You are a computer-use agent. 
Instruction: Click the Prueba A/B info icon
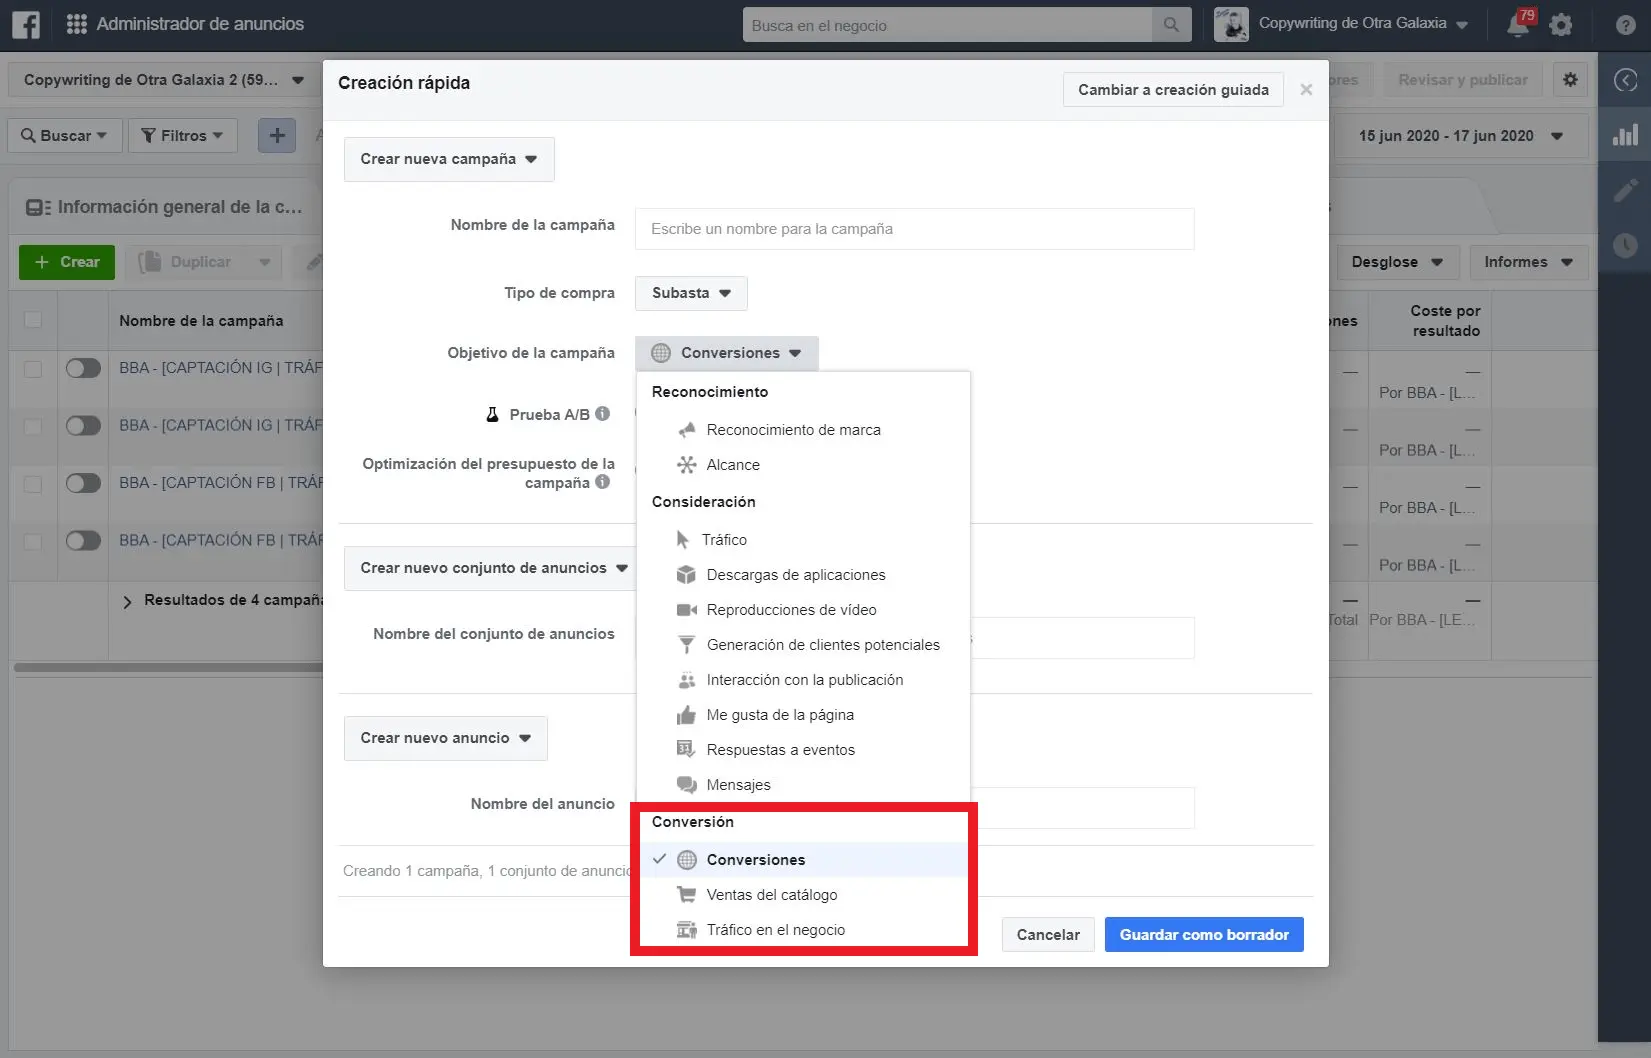point(602,414)
